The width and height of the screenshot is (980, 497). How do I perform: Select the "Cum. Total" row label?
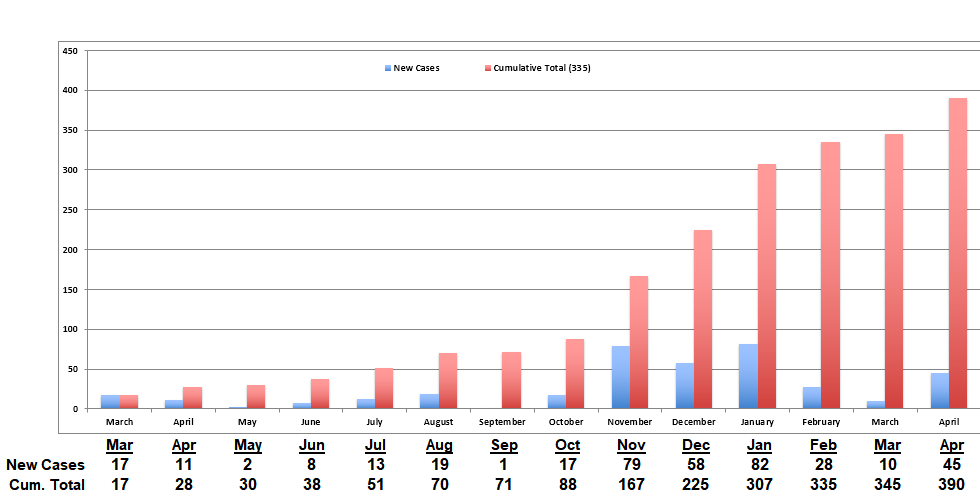click(45, 485)
